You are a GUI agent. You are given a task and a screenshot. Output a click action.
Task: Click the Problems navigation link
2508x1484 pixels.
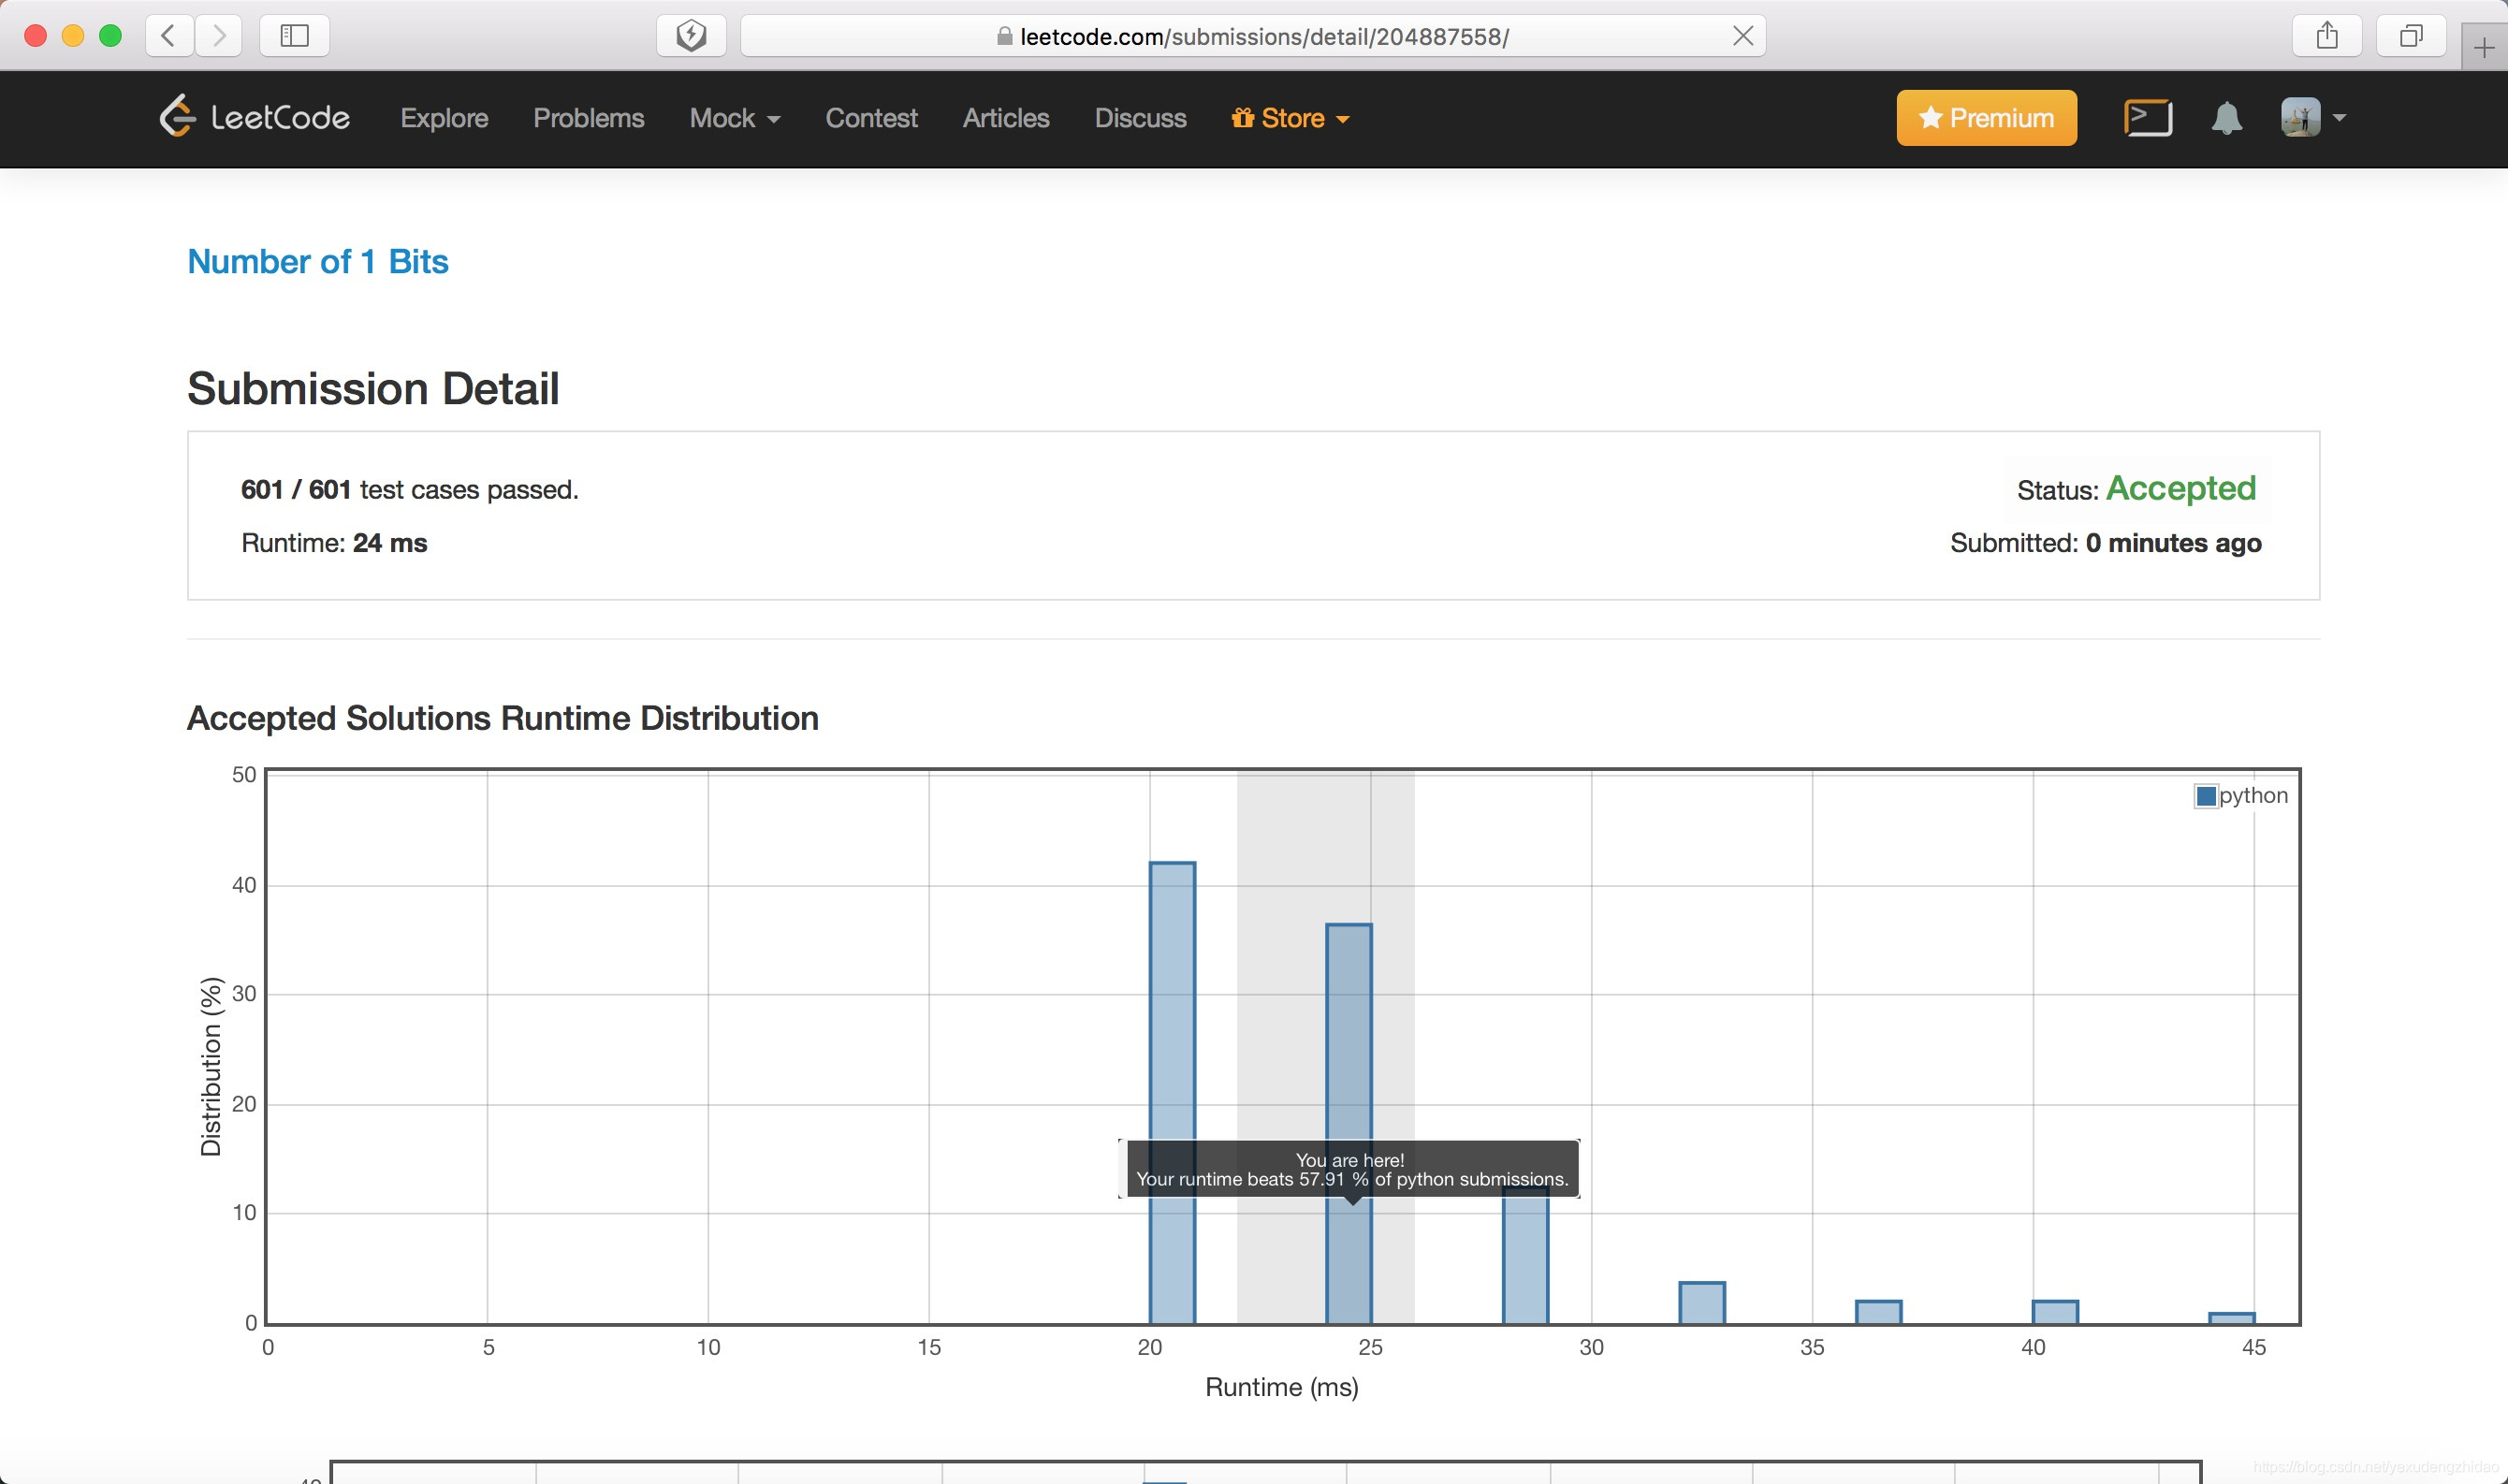click(x=588, y=119)
